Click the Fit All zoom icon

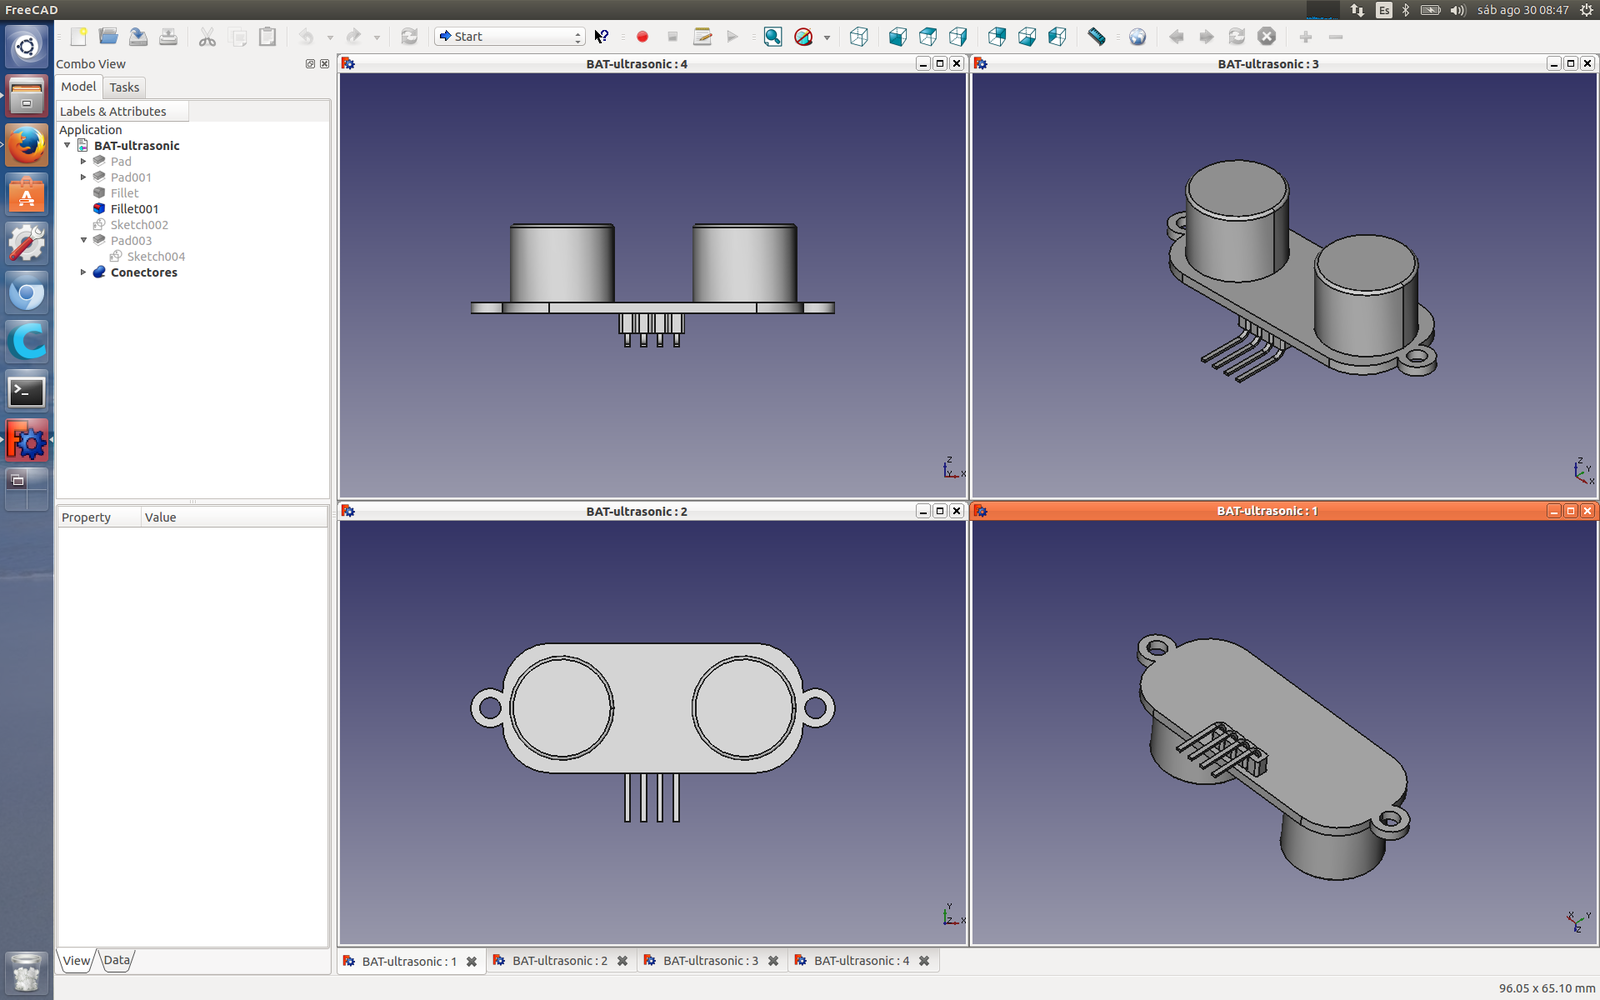click(x=772, y=37)
